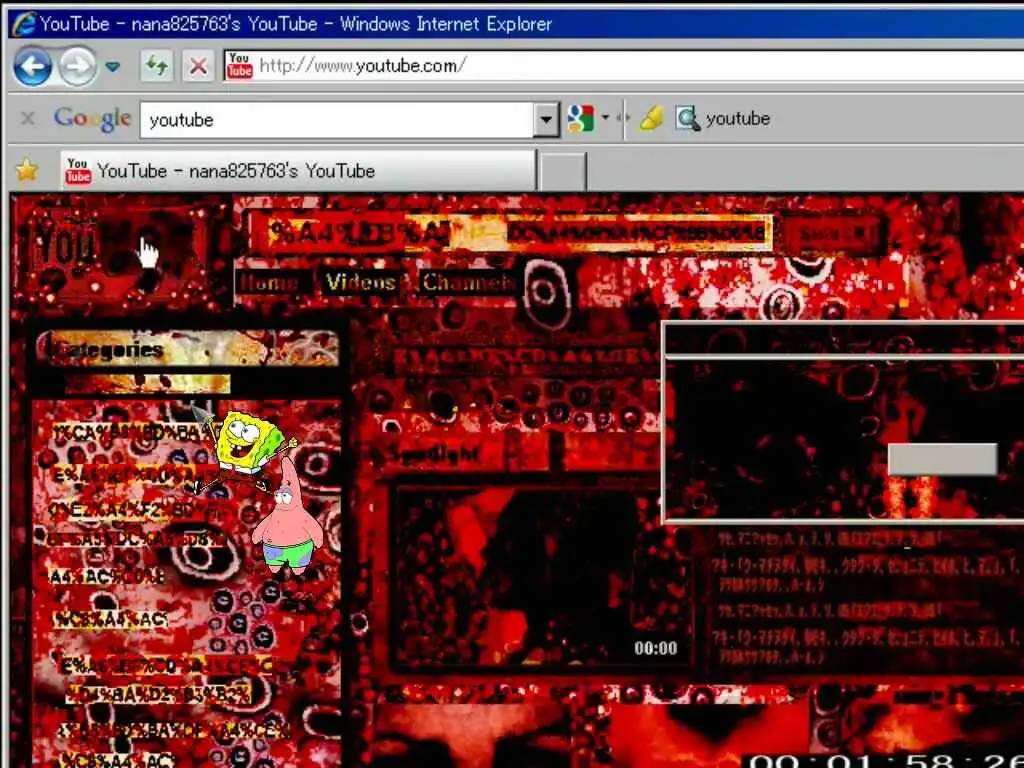Open the recent pages dropdown arrow
This screenshot has width=1024, height=768.
113,67
